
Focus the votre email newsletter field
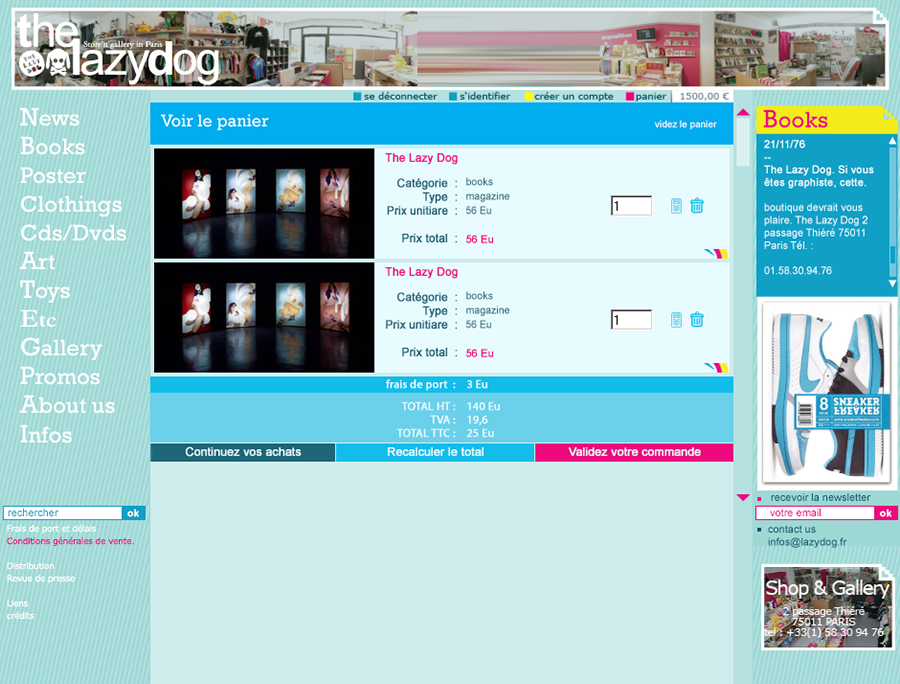coord(814,513)
